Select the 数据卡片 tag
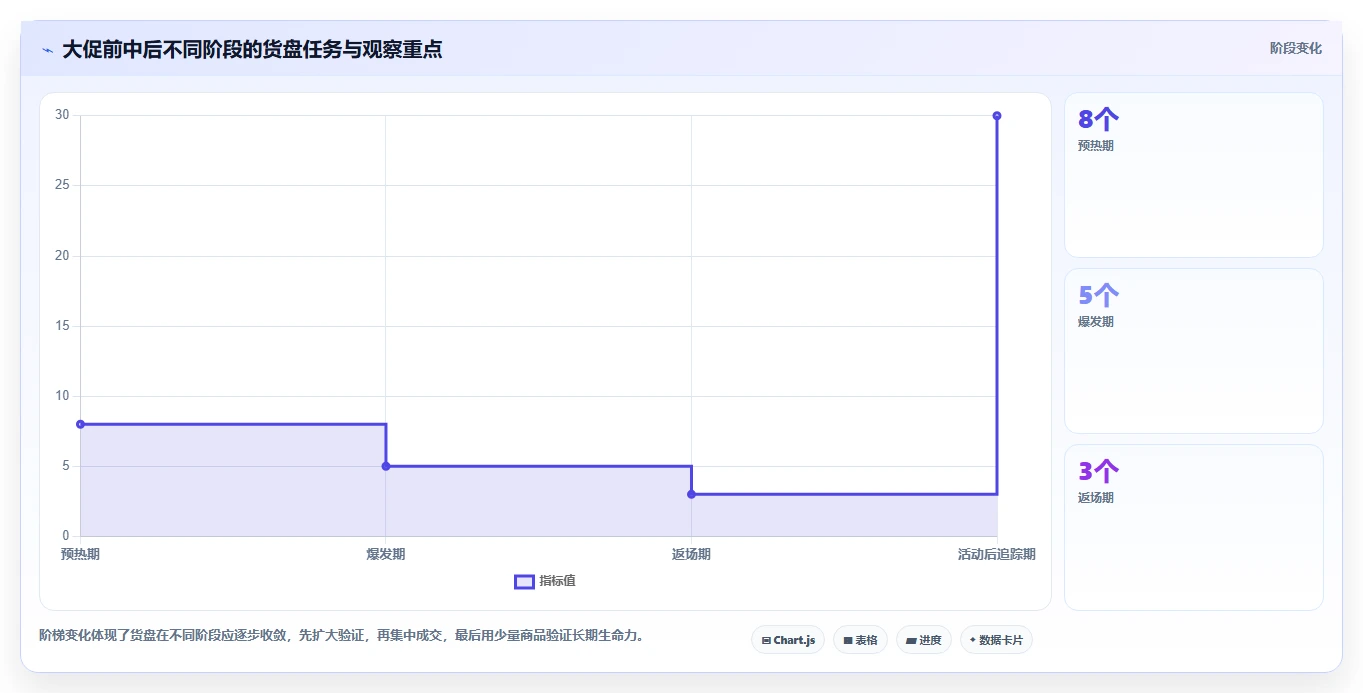 click(996, 640)
